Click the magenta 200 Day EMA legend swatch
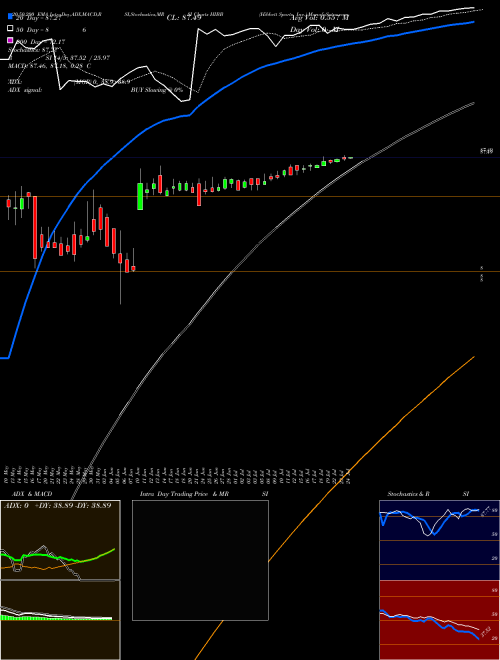The width and height of the screenshot is (500, 660). tap(10, 40)
